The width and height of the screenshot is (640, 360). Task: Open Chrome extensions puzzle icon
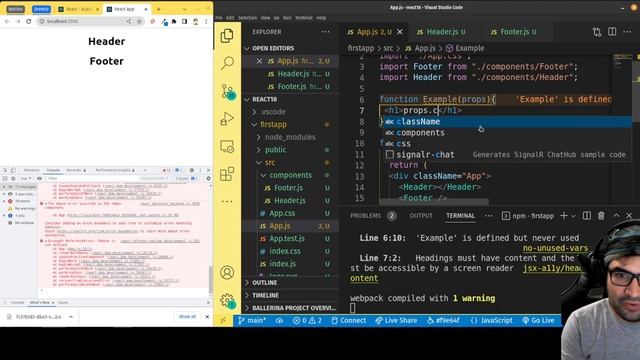[174, 21]
